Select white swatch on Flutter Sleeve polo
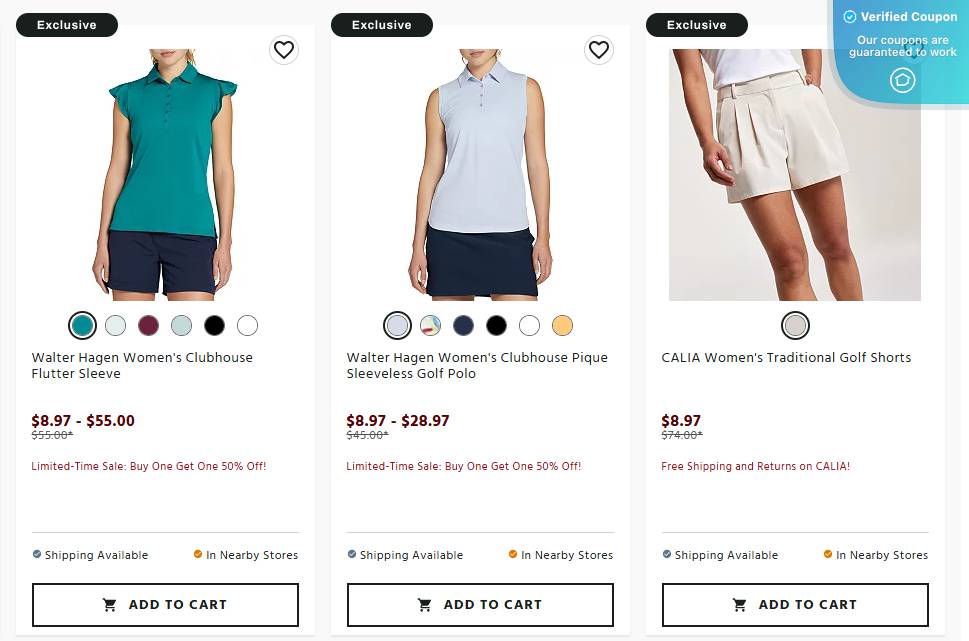Screen dimensions: 969x641 pos(247,325)
